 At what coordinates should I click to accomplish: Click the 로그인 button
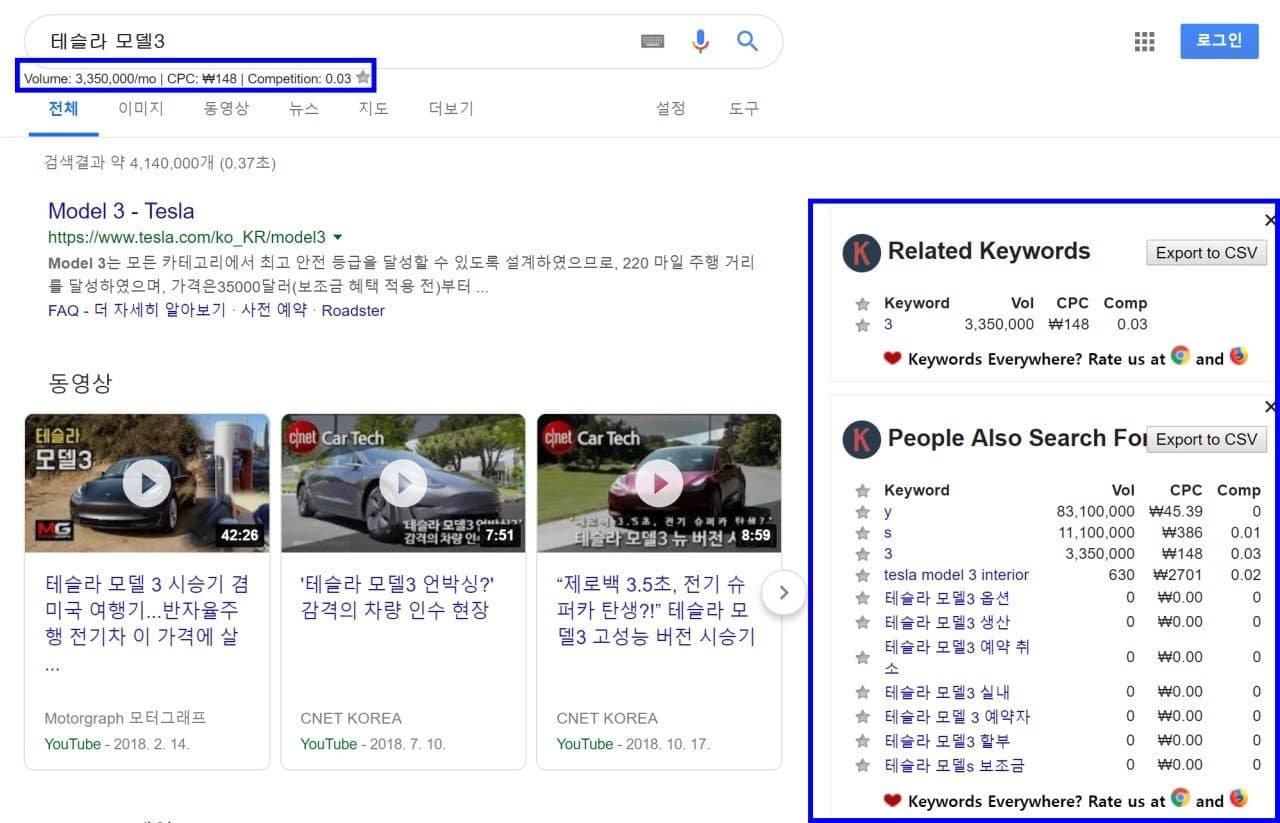click(1219, 41)
